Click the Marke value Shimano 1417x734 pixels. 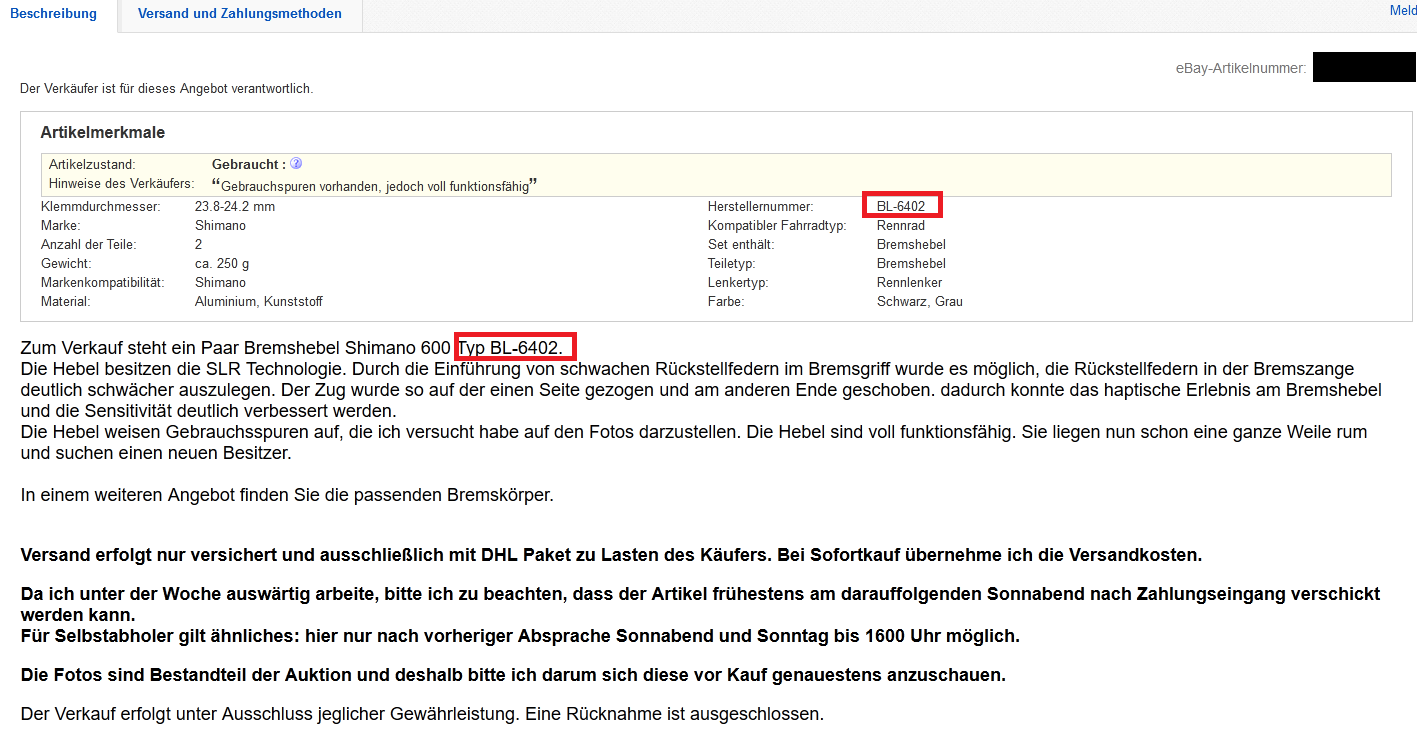[220, 226]
